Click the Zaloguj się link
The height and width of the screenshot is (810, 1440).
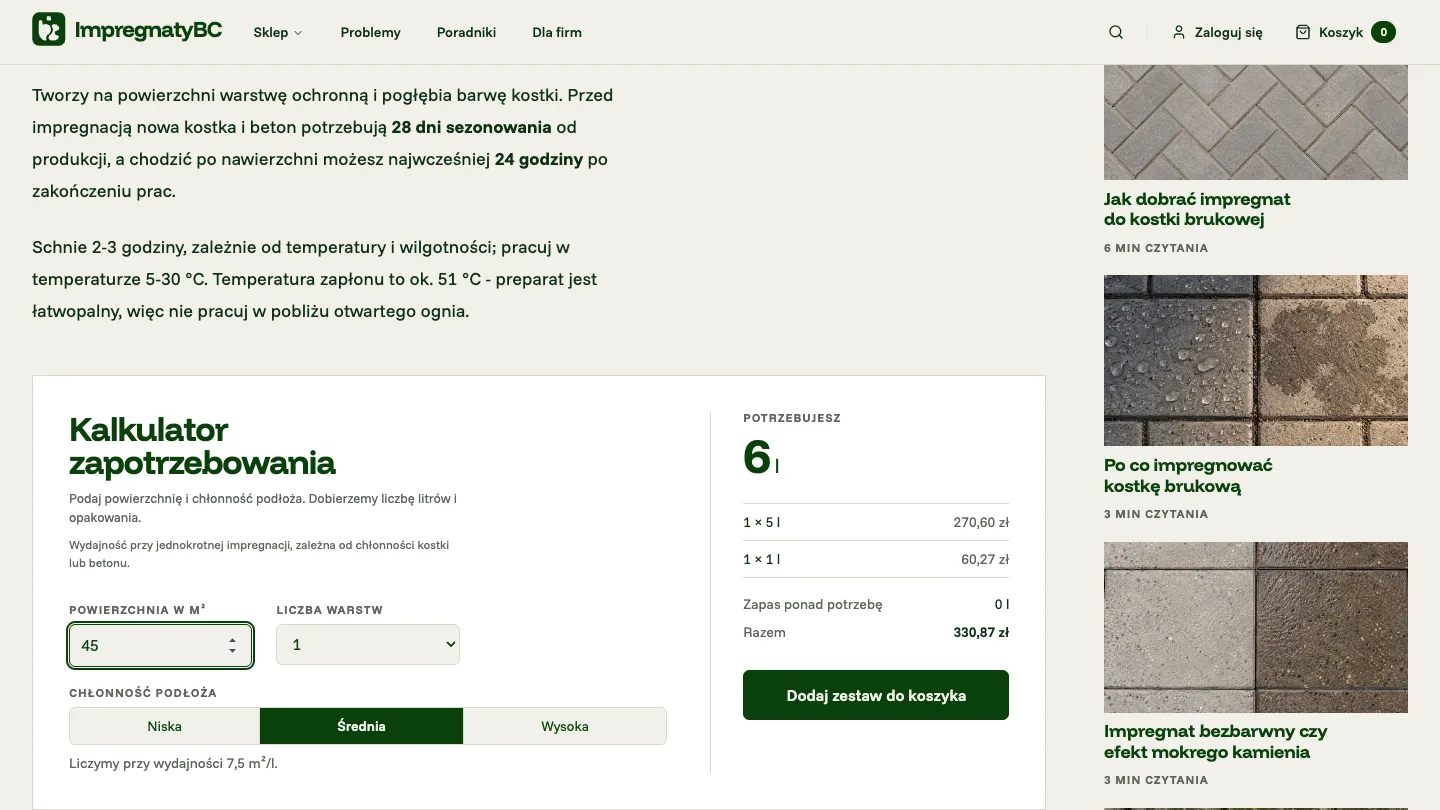coord(1228,33)
